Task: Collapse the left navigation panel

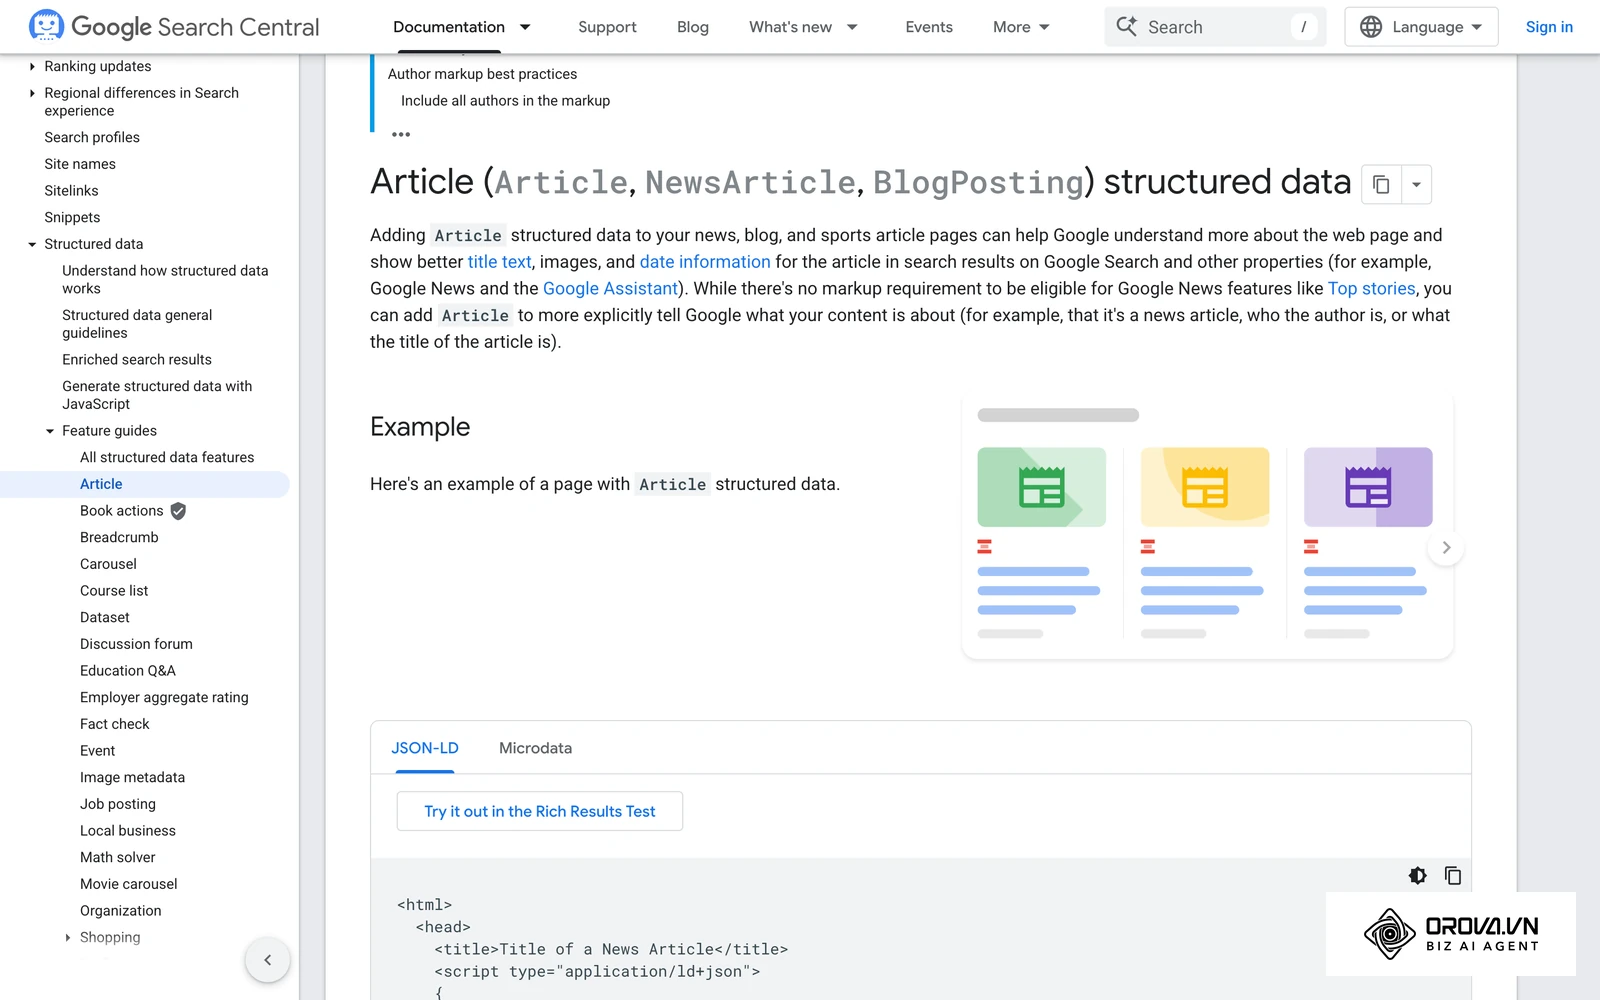Action: click(x=267, y=960)
